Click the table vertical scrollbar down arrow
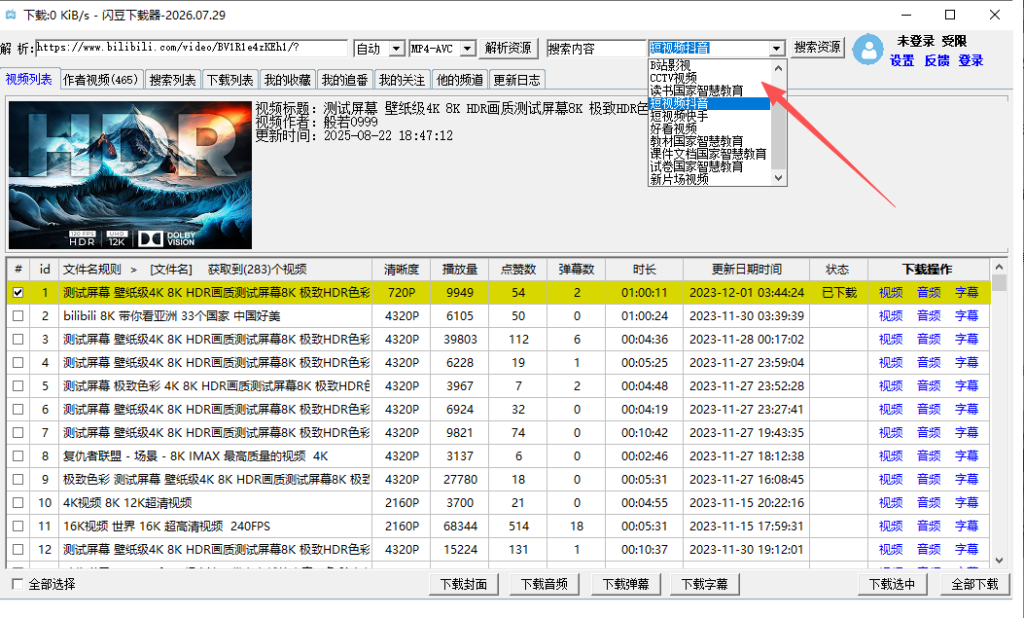 (x=999, y=560)
